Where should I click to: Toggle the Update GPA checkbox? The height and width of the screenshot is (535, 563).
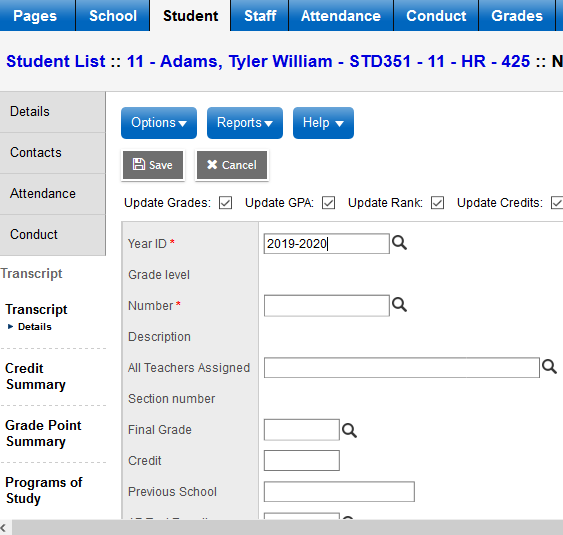point(329,203)
